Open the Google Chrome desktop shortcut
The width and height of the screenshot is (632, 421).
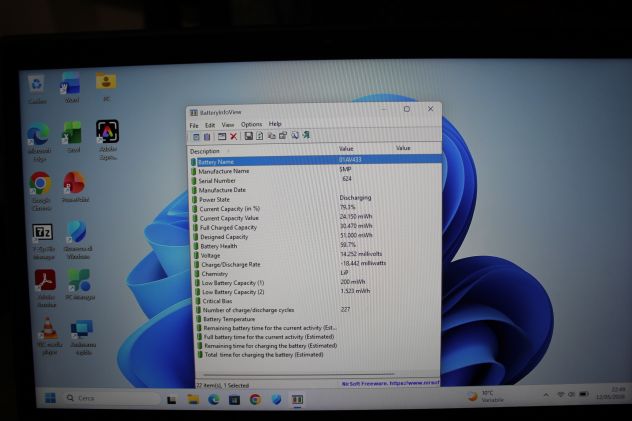(40, 191)
